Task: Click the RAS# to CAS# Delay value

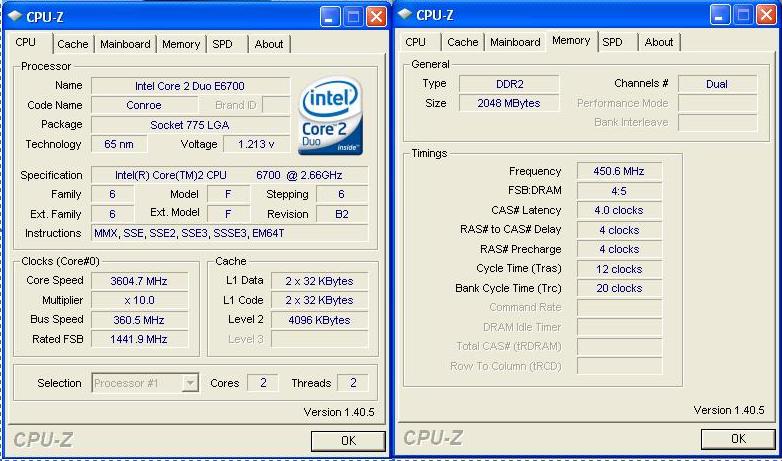Action: click(619, 230)
